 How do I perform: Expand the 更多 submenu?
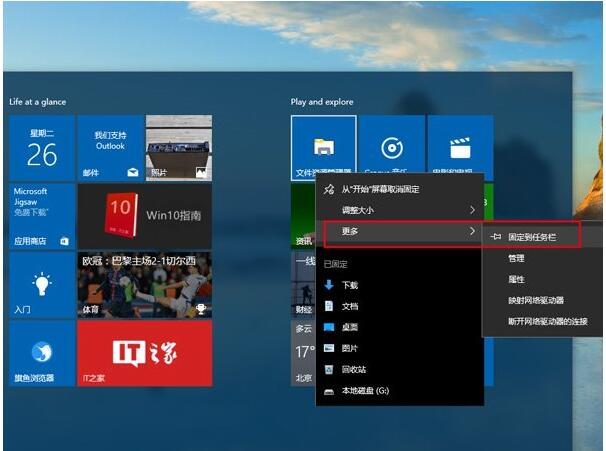click(400, 232)
